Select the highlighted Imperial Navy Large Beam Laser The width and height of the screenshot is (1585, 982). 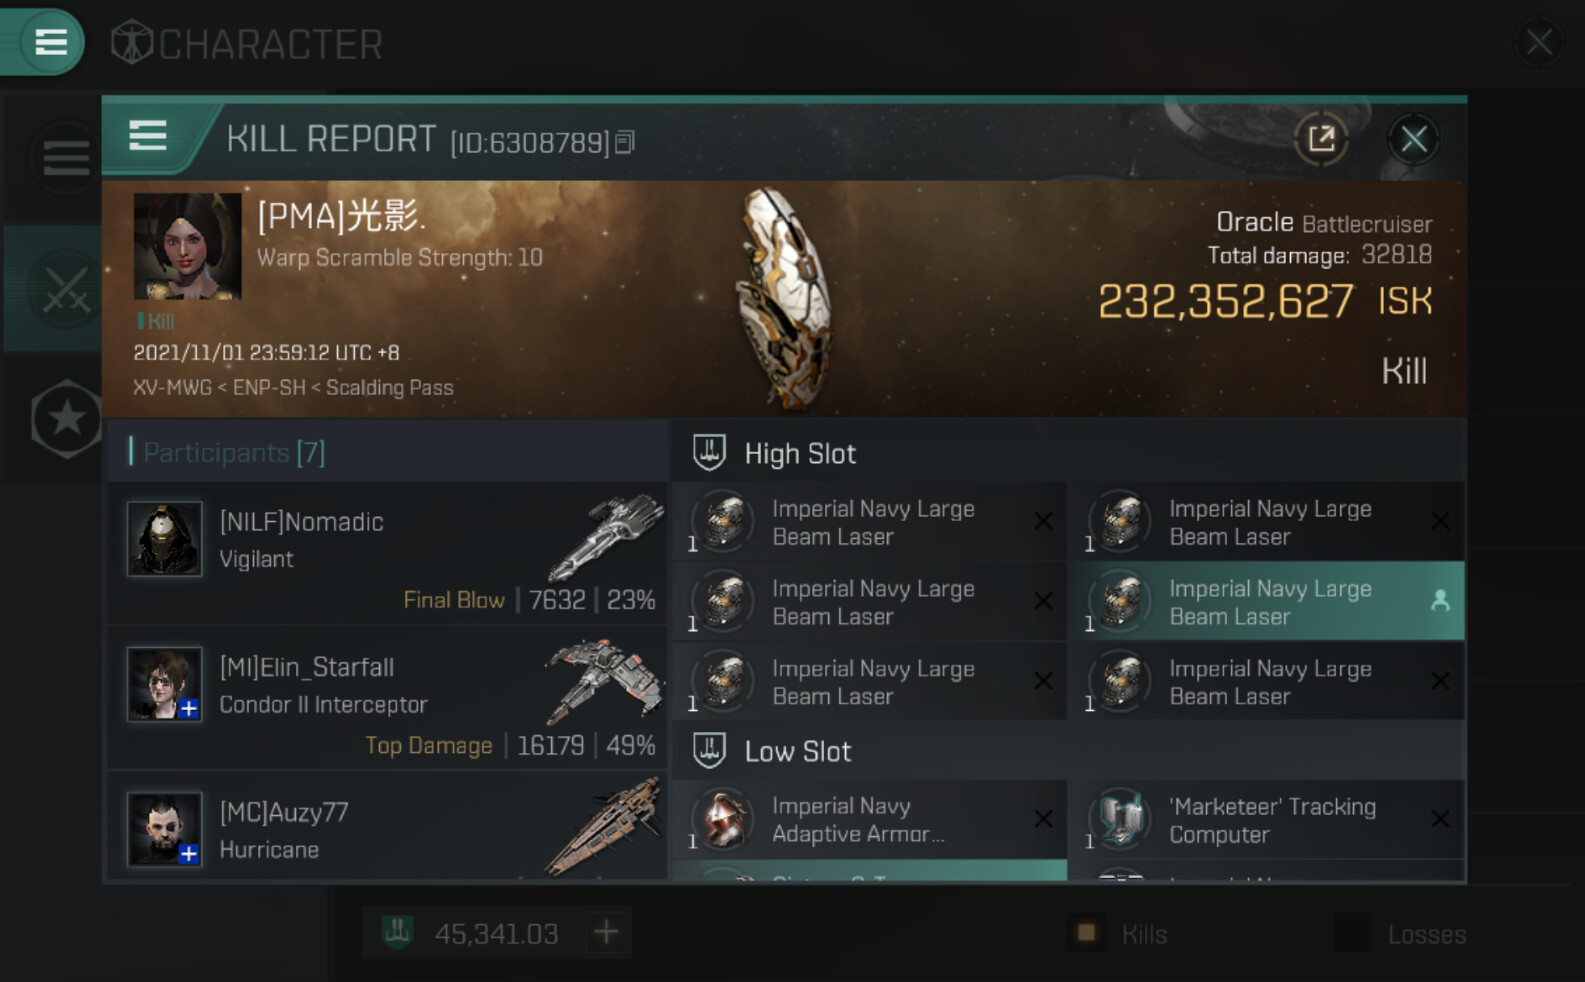(1266, 602)
